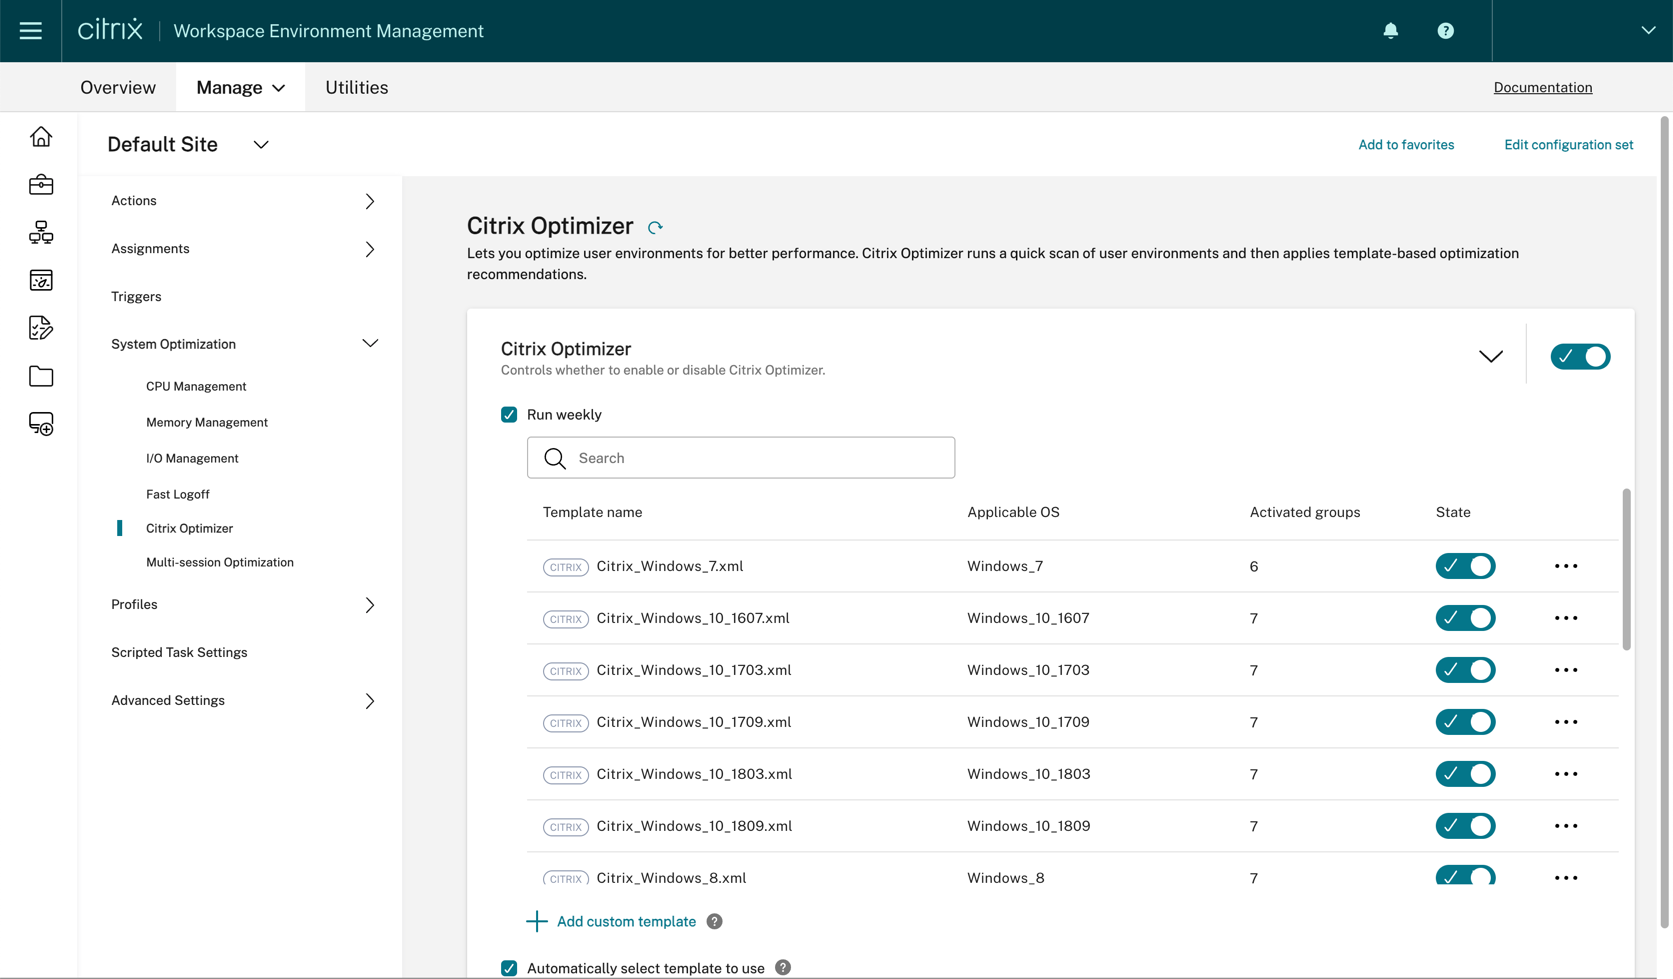
Task: Click the briefcase icon in left sidebar
Action: pyautogui.click(x=41, y=185)
